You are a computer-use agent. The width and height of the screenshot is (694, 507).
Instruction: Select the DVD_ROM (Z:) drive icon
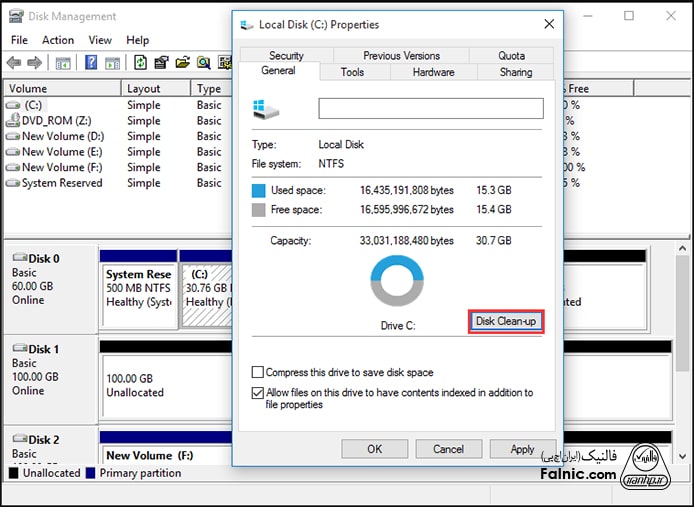tap(12, 120)
